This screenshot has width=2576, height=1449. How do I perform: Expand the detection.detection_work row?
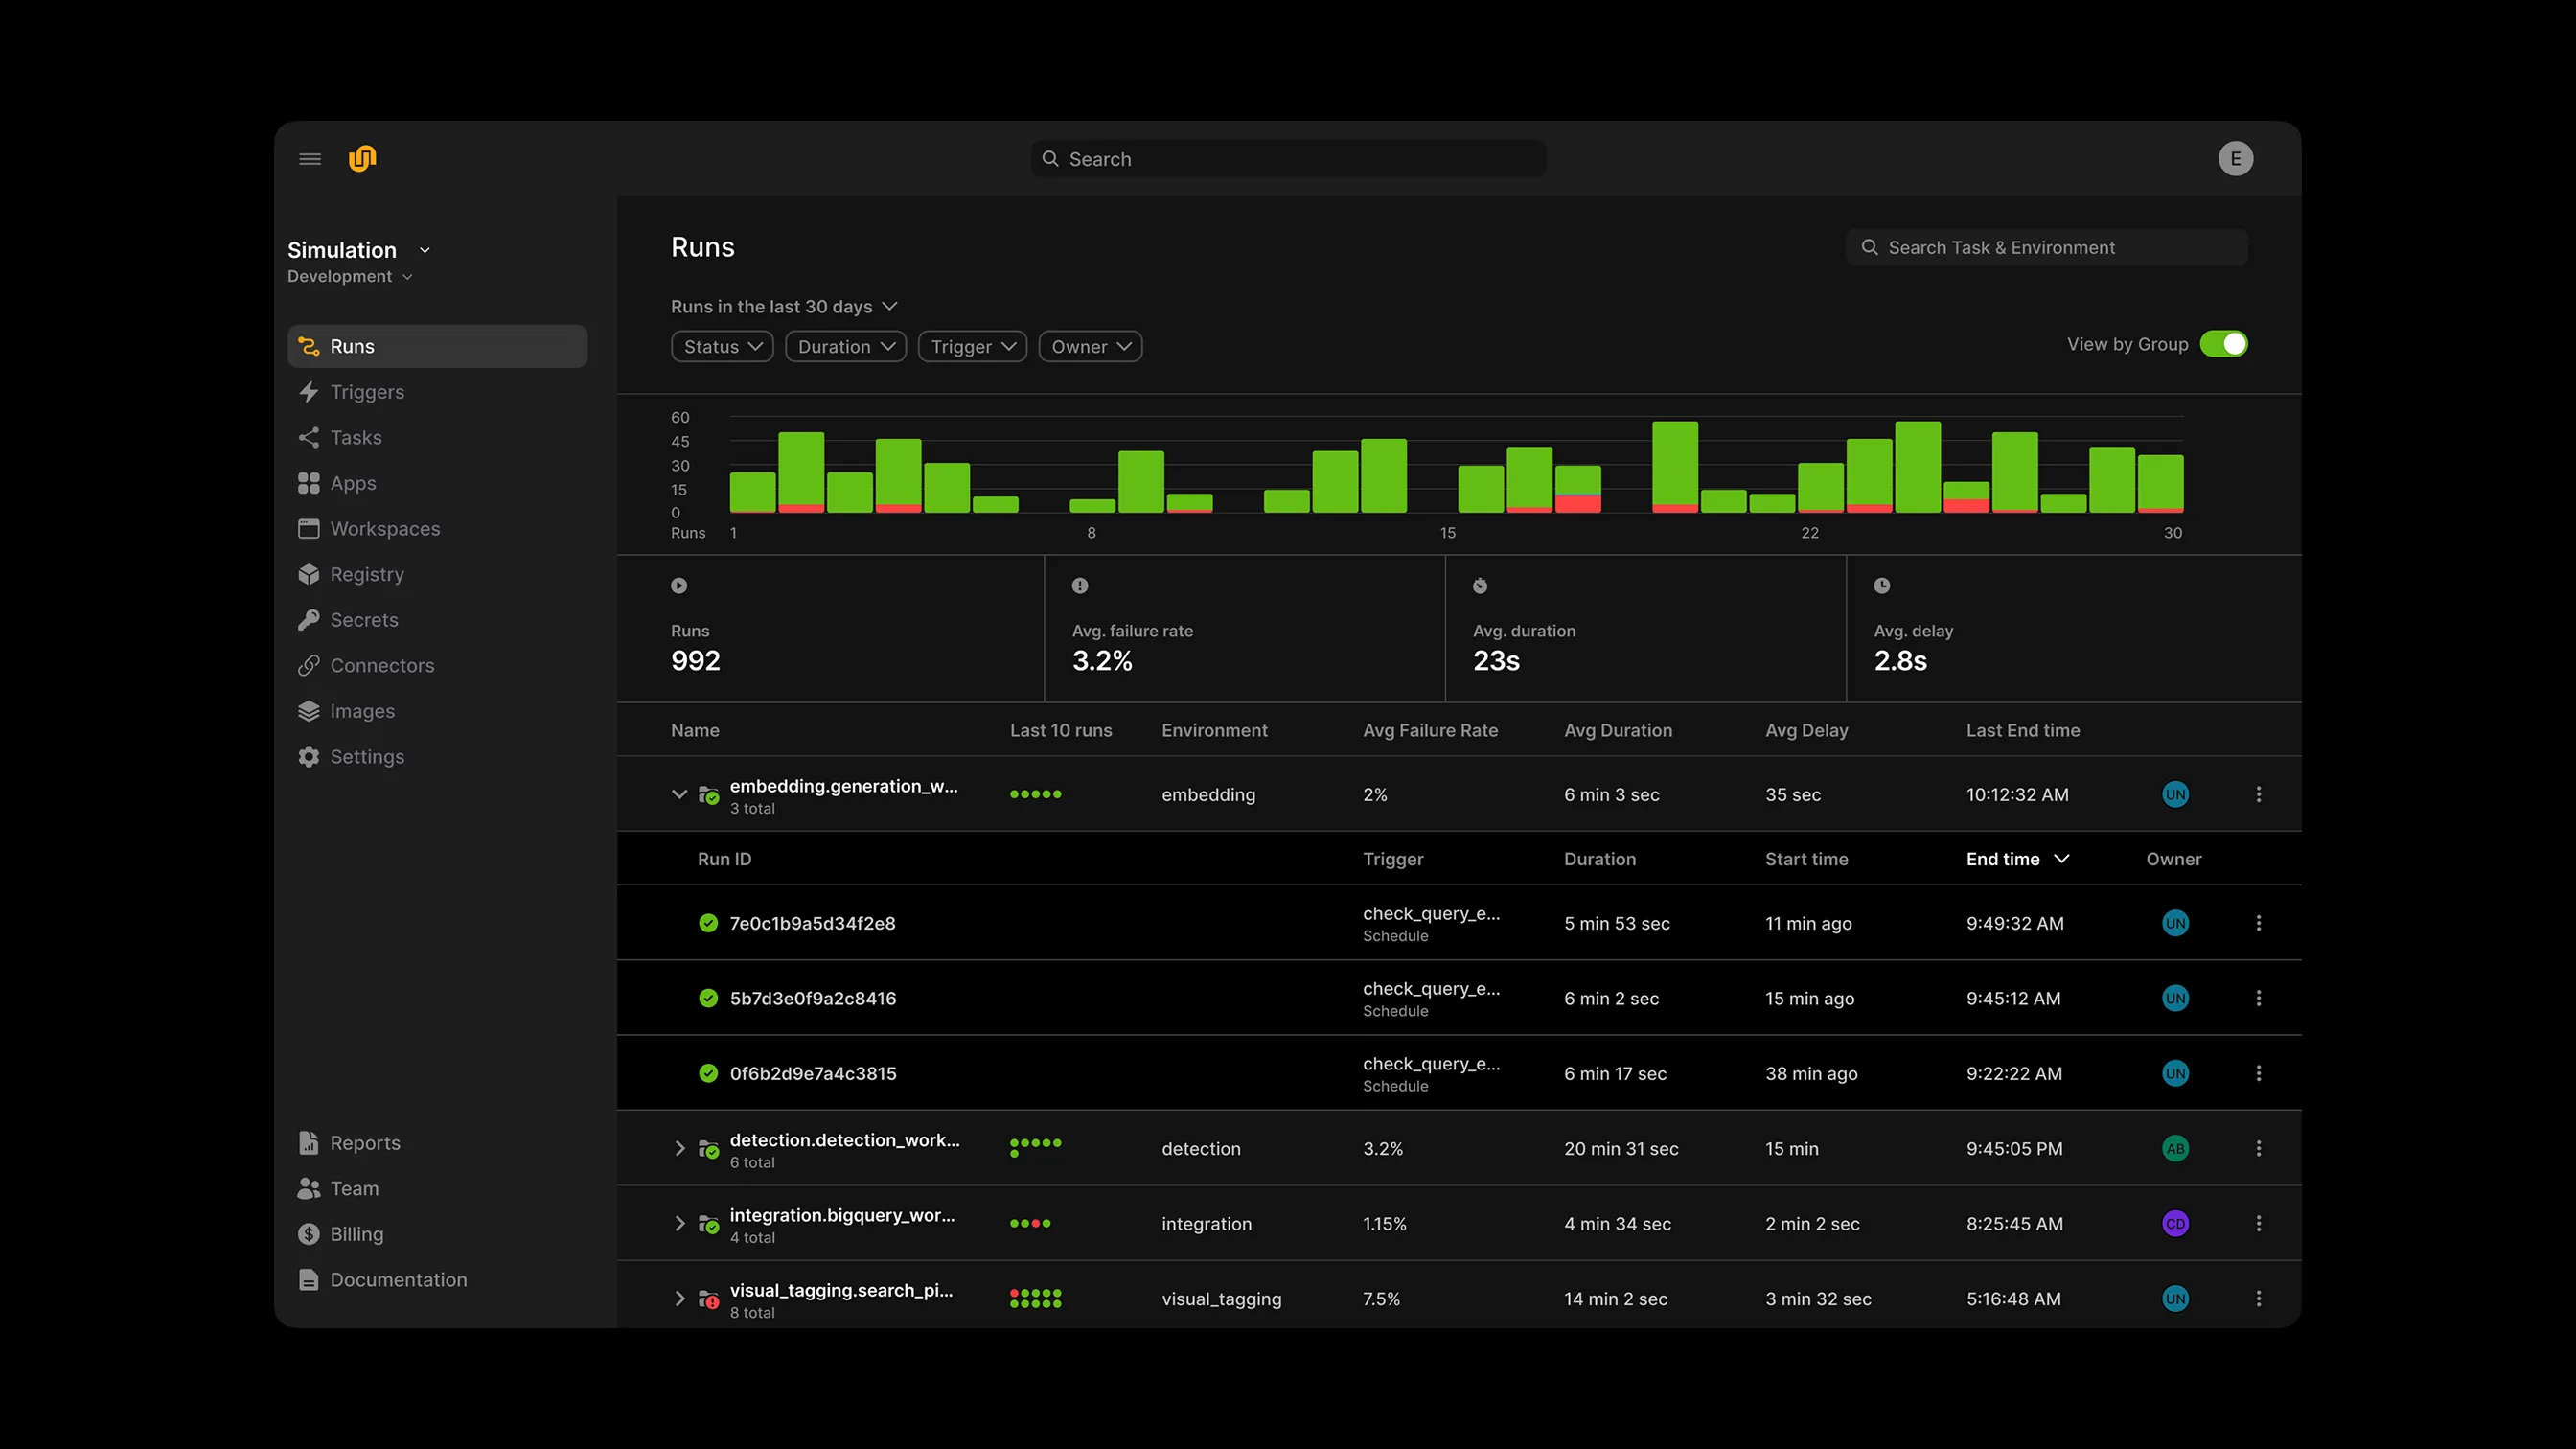coord(681,1148)
